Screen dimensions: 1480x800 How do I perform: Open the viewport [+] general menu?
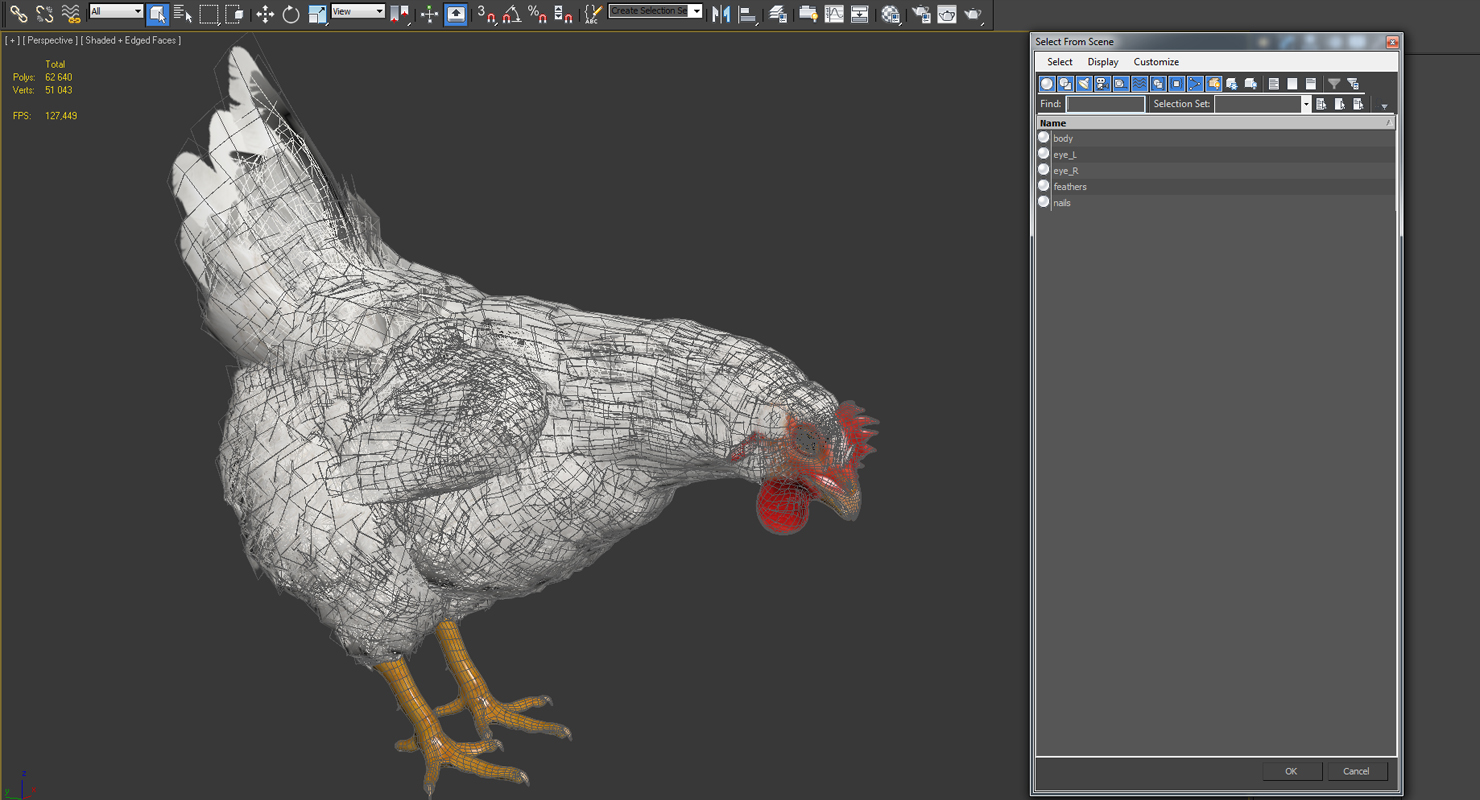click(x=11, y=40)
